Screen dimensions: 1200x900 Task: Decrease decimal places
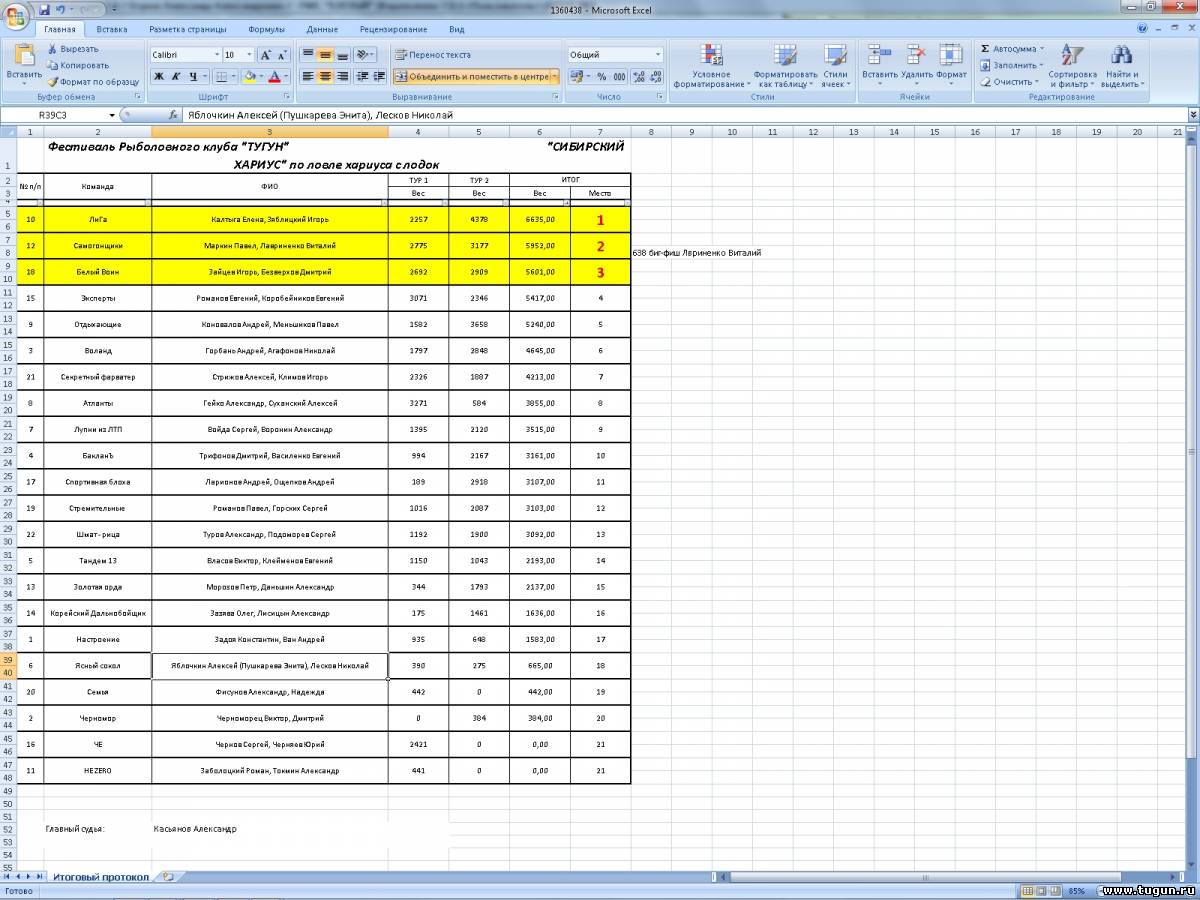pos(655,76)
